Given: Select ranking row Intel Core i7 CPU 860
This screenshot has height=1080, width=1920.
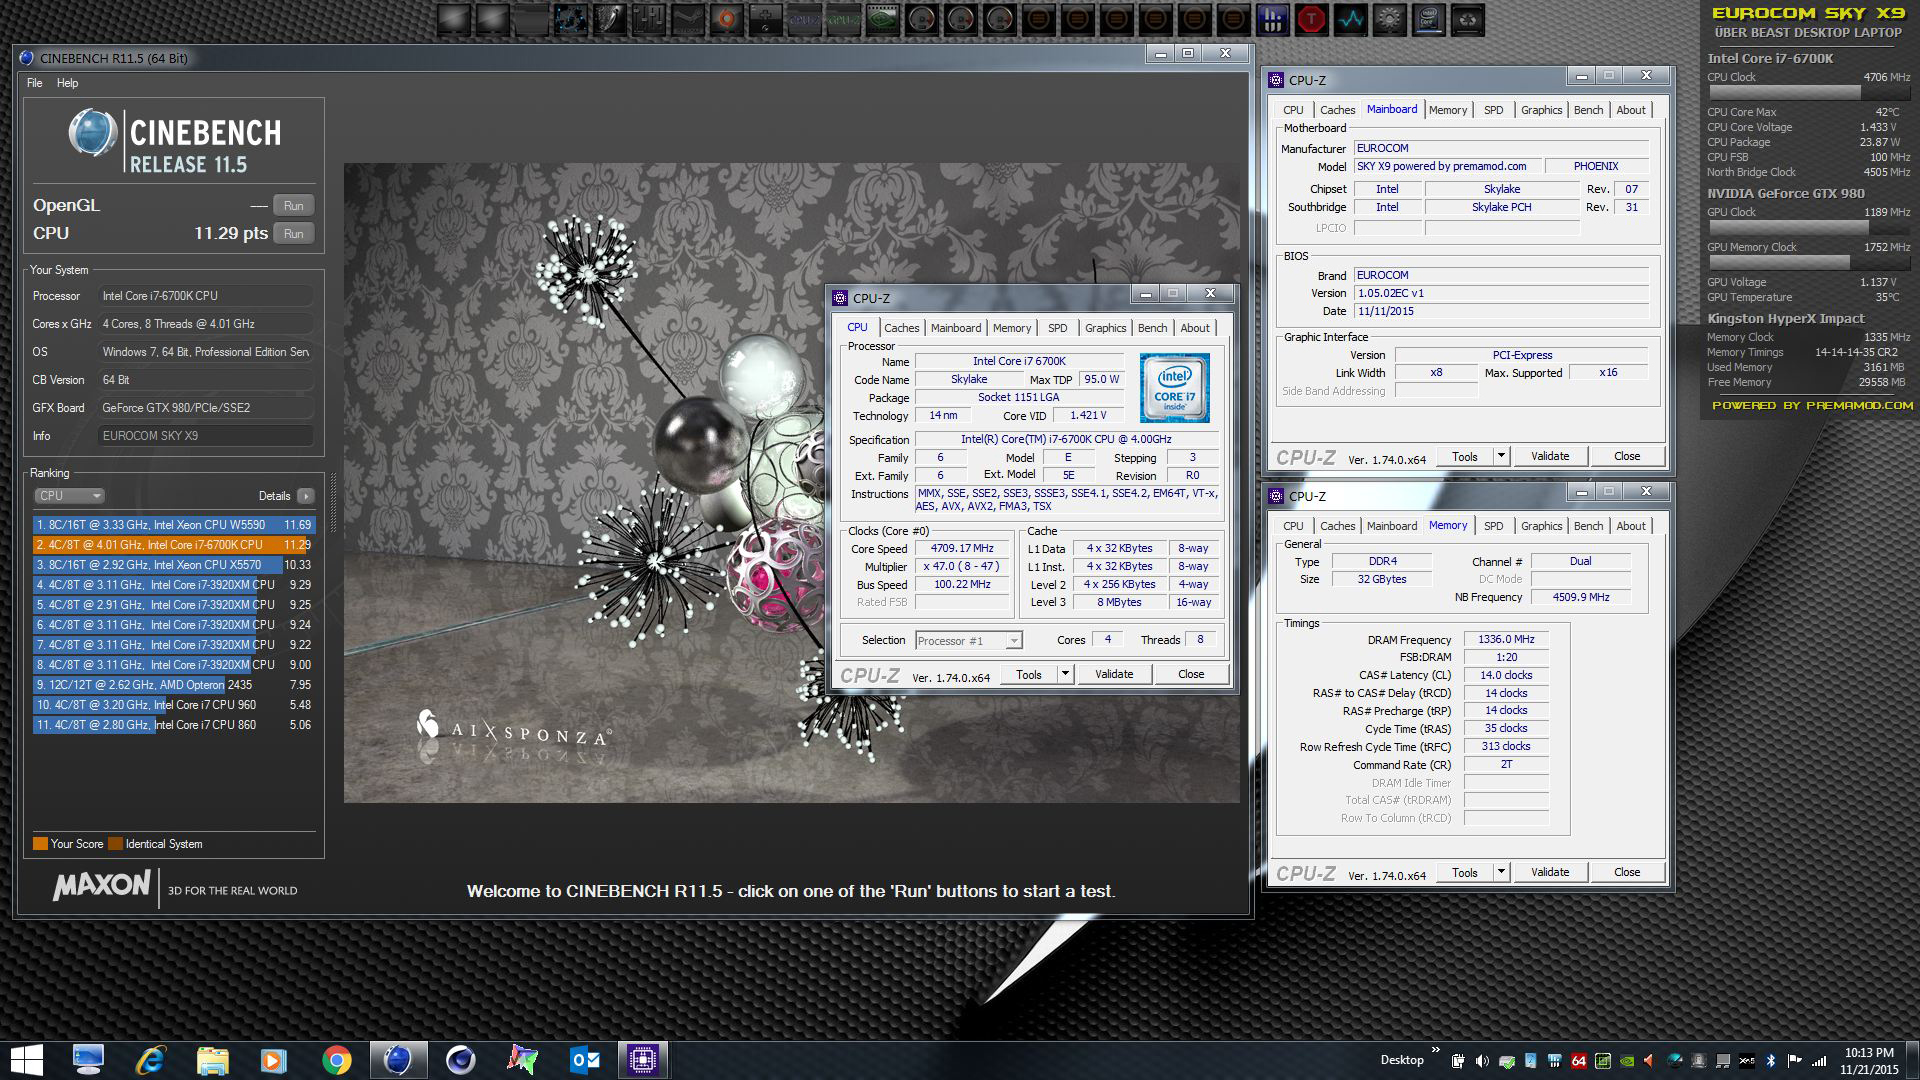Looking at the screenshot, I should pos(174,725).
